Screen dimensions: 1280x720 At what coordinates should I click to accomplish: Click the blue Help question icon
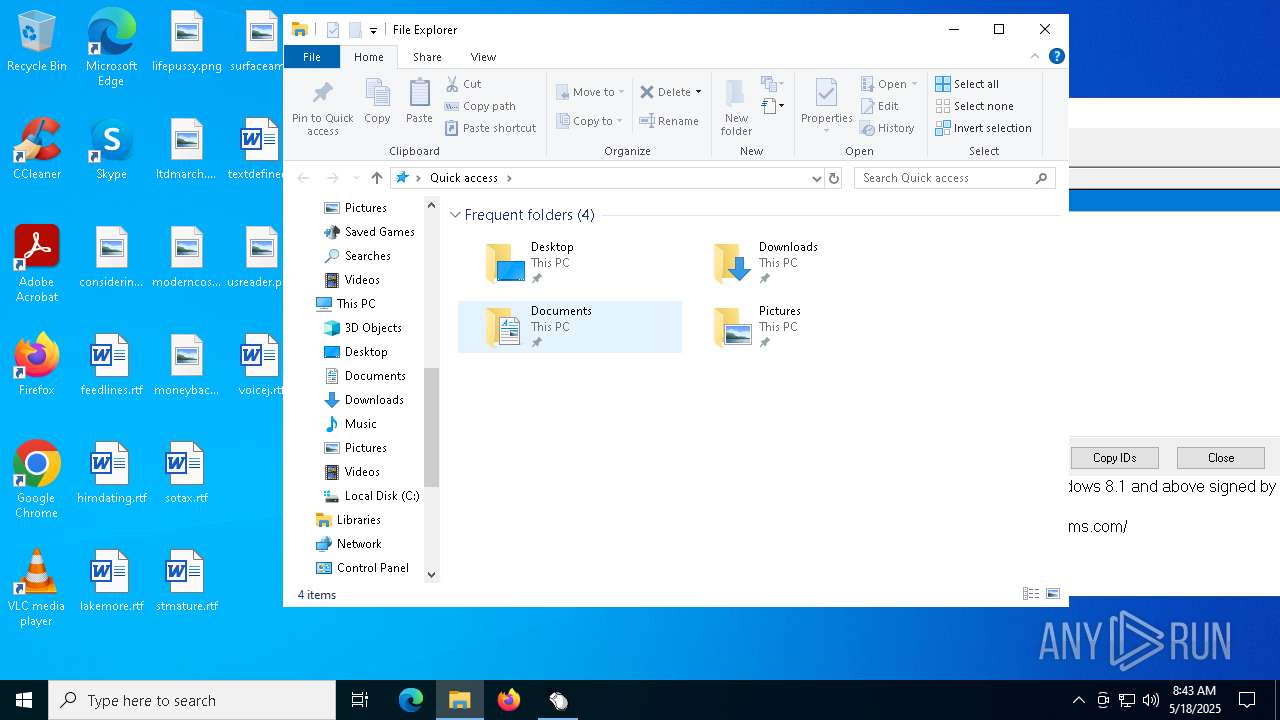click(x=1056, y=56)
